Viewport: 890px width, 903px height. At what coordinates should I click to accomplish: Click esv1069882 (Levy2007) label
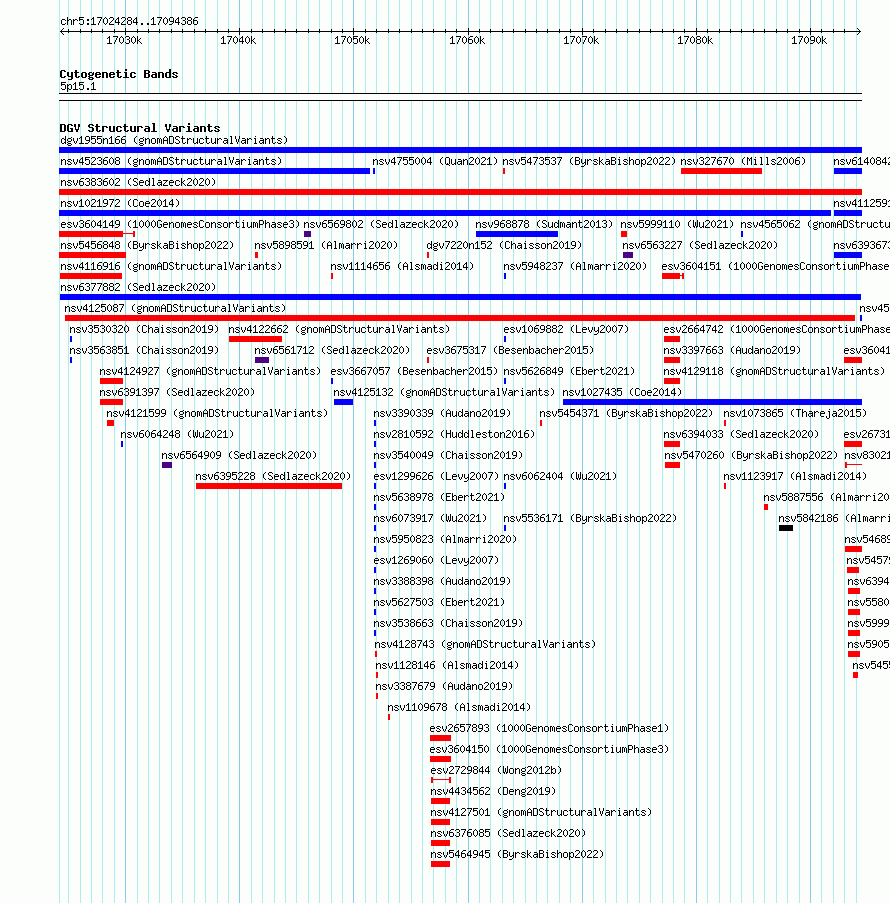566,329
